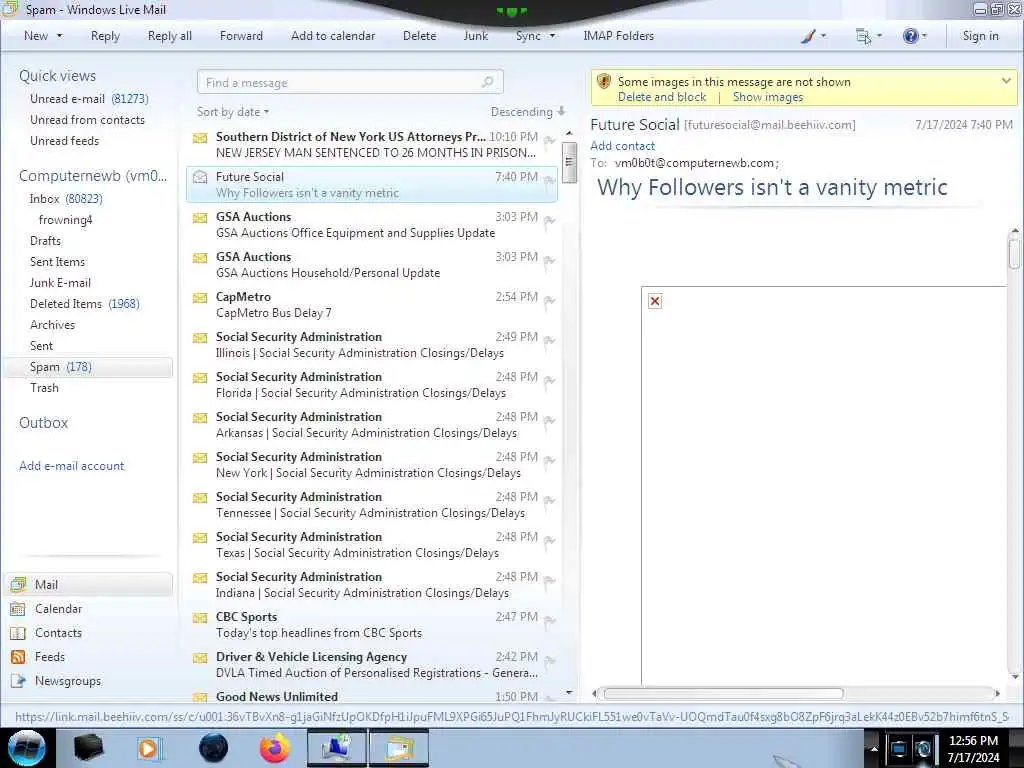
Task: Open the Inbox folder
Action: (65, 199)
